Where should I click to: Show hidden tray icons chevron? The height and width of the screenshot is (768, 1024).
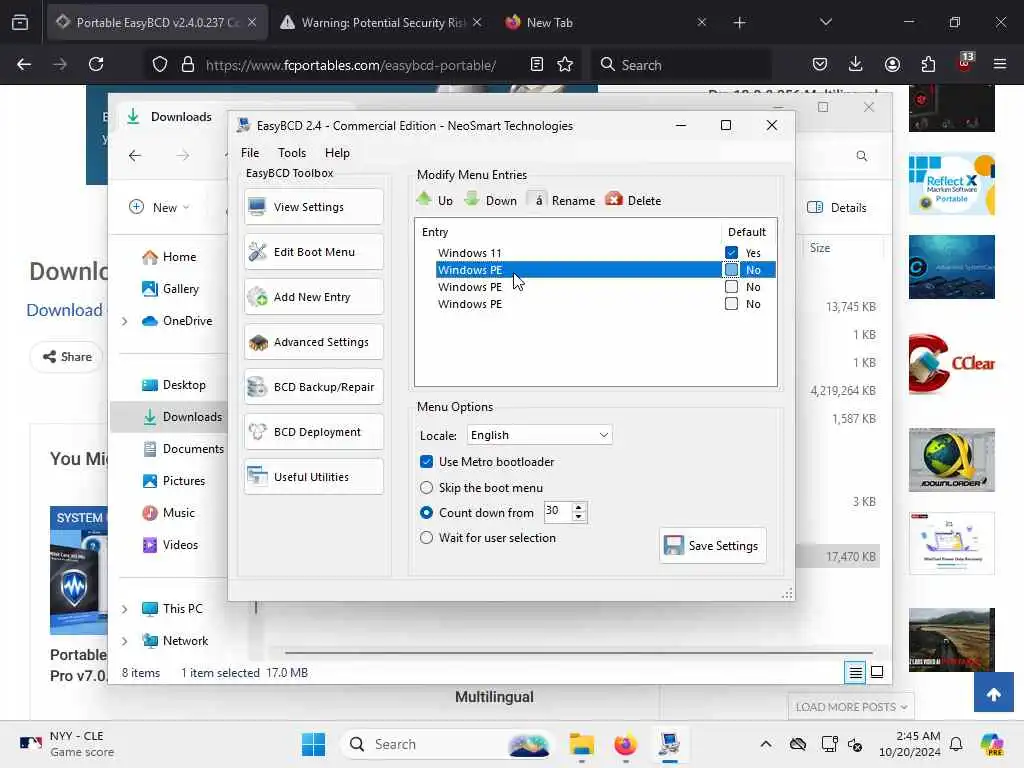pos(766,744)
